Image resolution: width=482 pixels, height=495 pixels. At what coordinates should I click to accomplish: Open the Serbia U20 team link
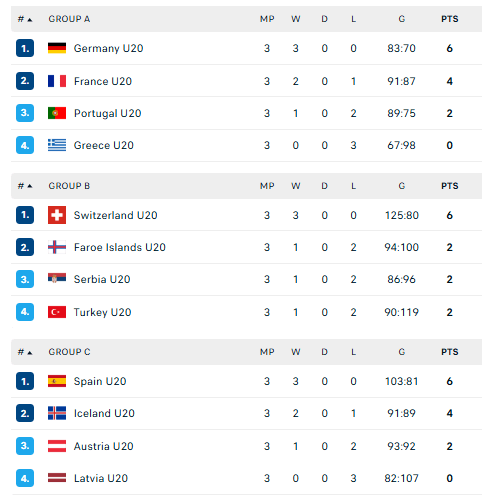point(102,279)
